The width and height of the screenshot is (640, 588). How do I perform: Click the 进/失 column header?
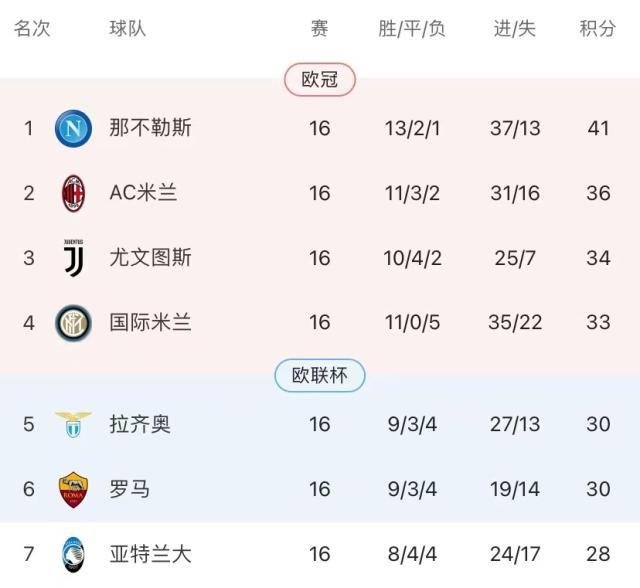click(x=515, y=29)
